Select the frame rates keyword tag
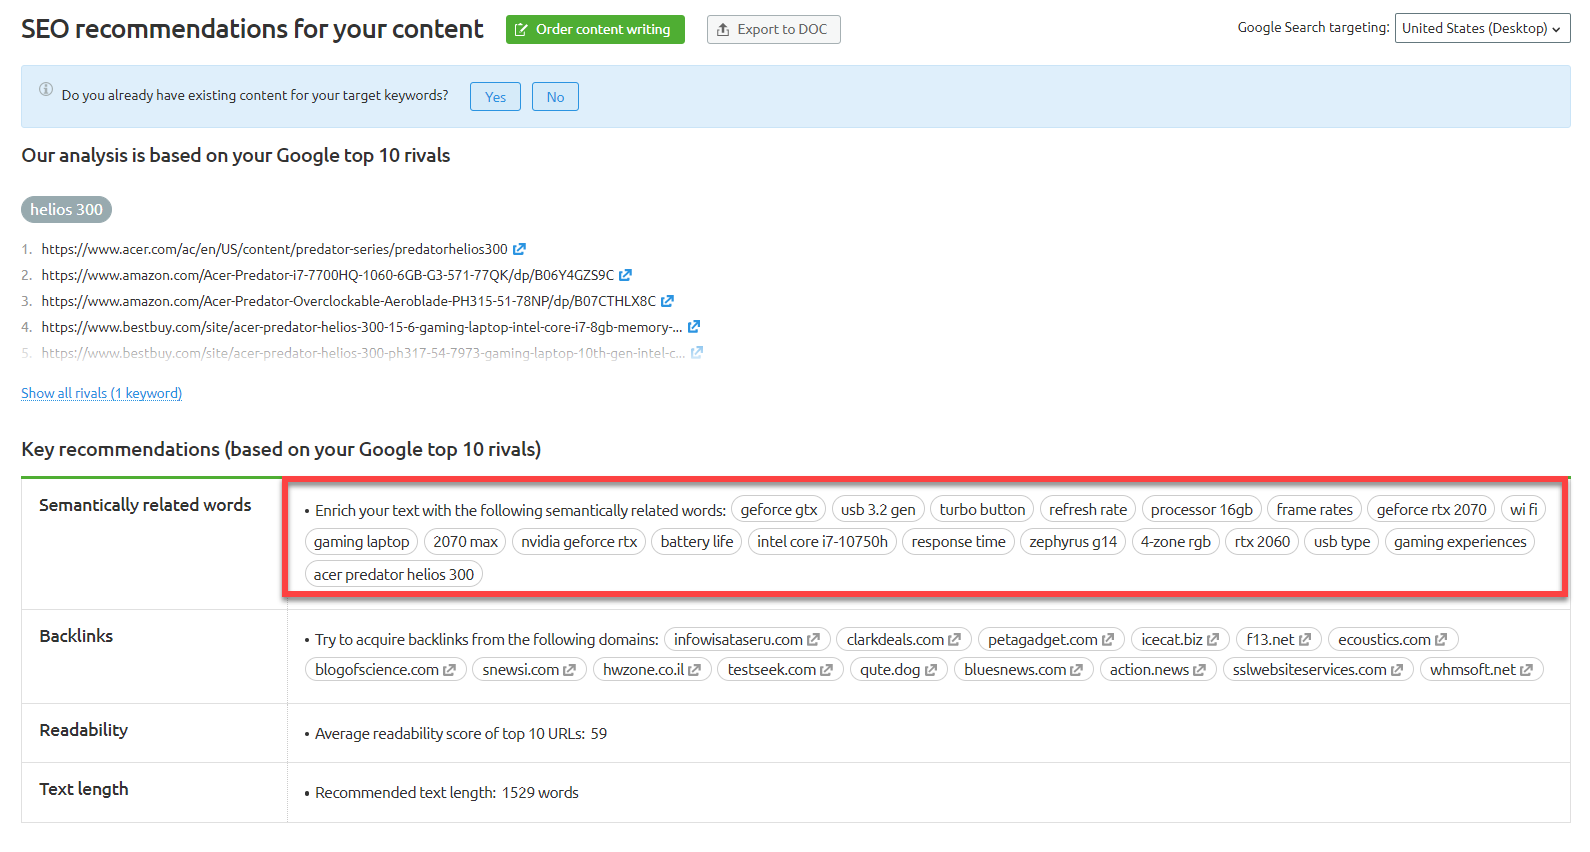This screenshot has height=852, width=1590. (1314, 510)
